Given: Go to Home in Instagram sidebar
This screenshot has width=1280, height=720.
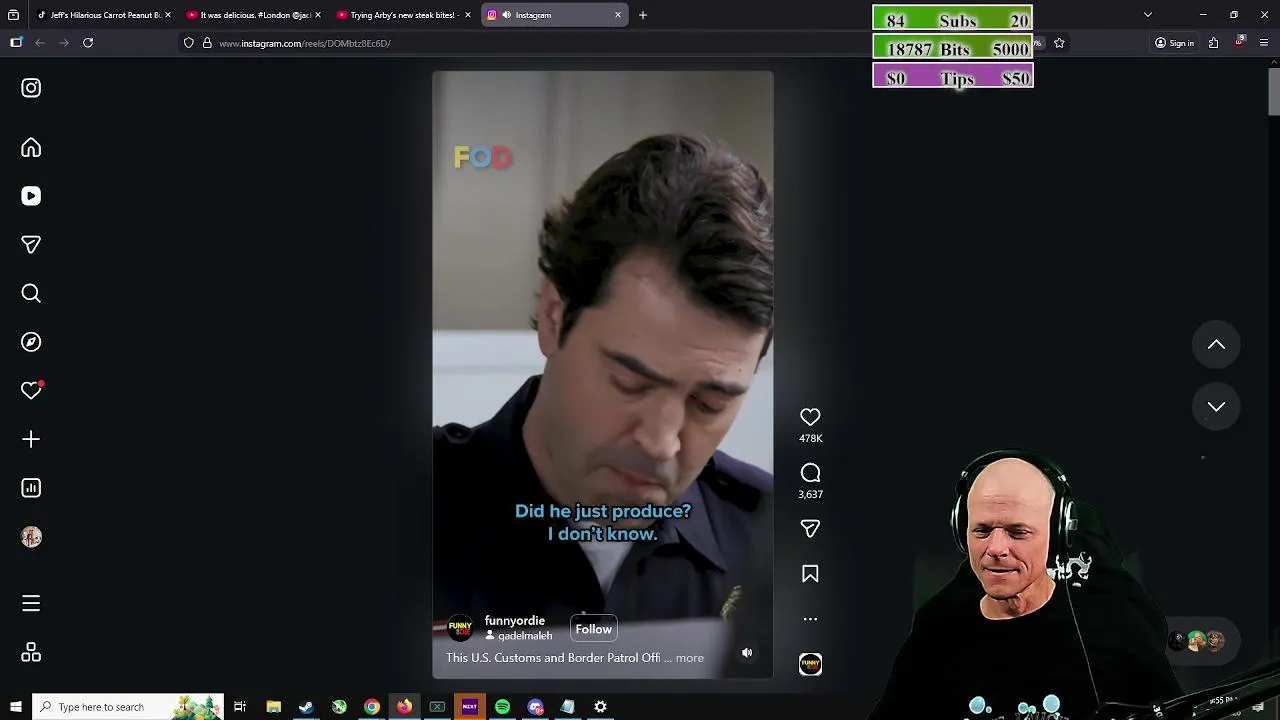Looking at the screenshot, I should (x=31, y=148).
